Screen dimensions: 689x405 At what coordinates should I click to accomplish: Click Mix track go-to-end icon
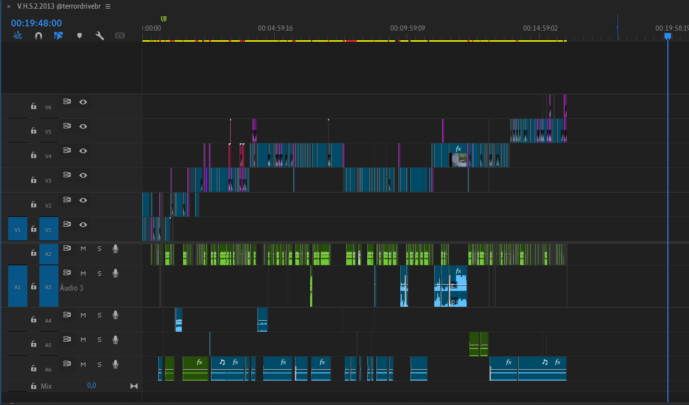pos(134,386)
